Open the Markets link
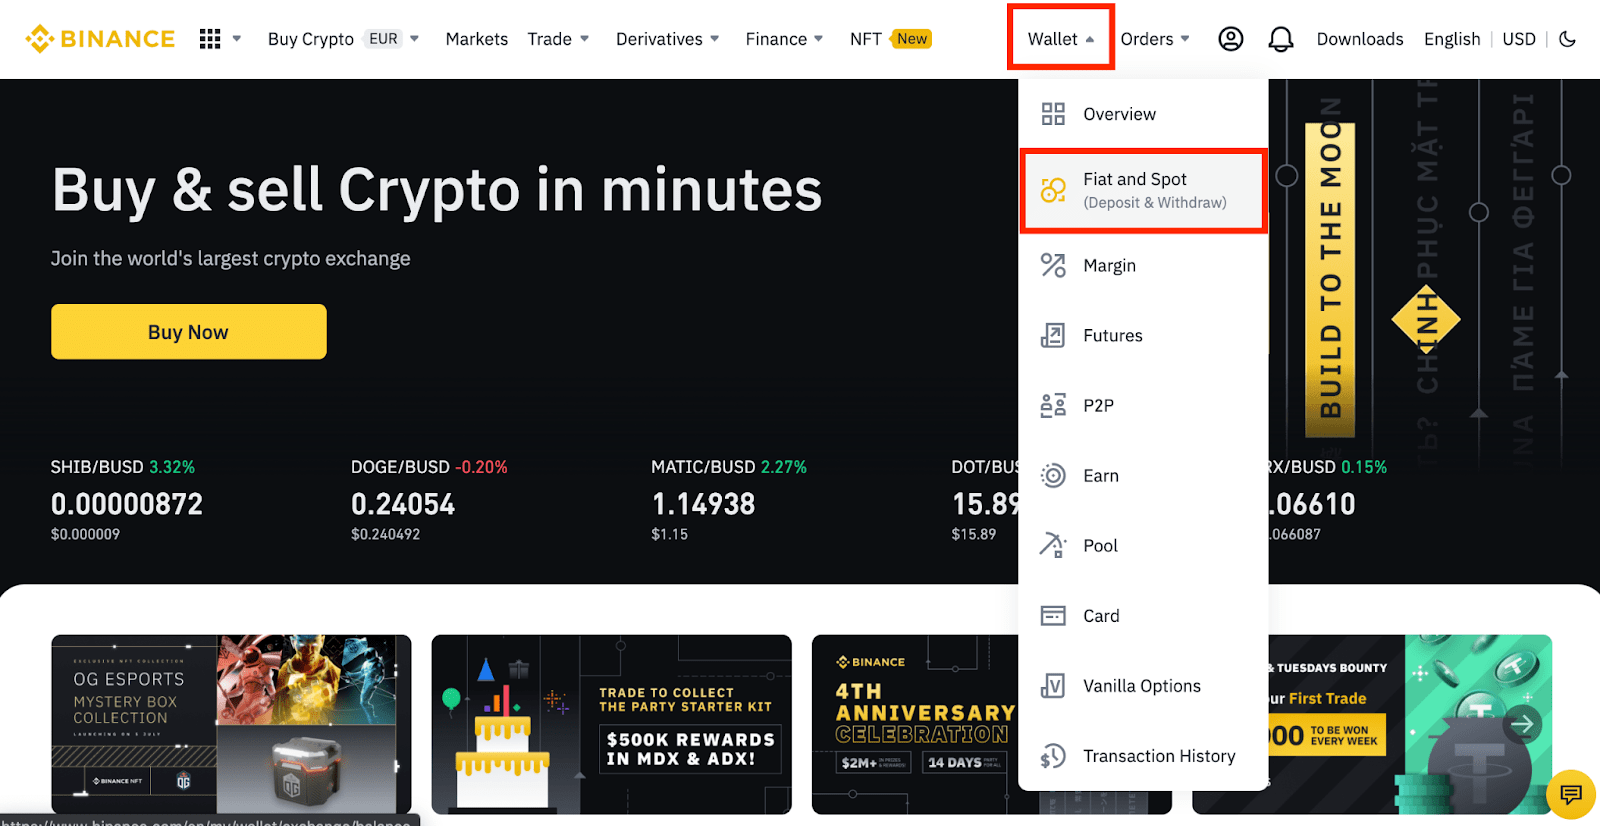 (476, 39)
